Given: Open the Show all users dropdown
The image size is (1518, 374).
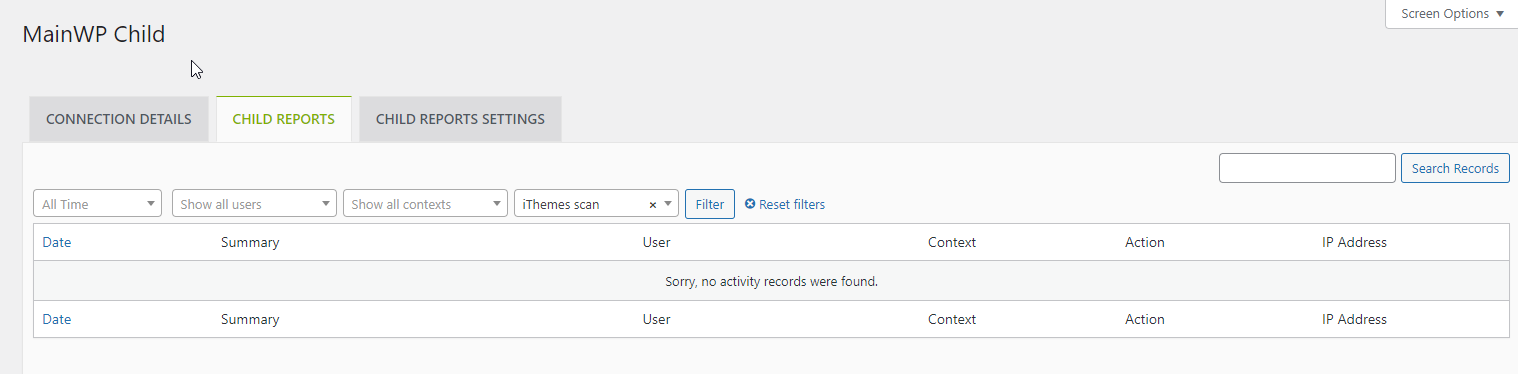Looking at the screenshot, I should [x=254, y=204].
